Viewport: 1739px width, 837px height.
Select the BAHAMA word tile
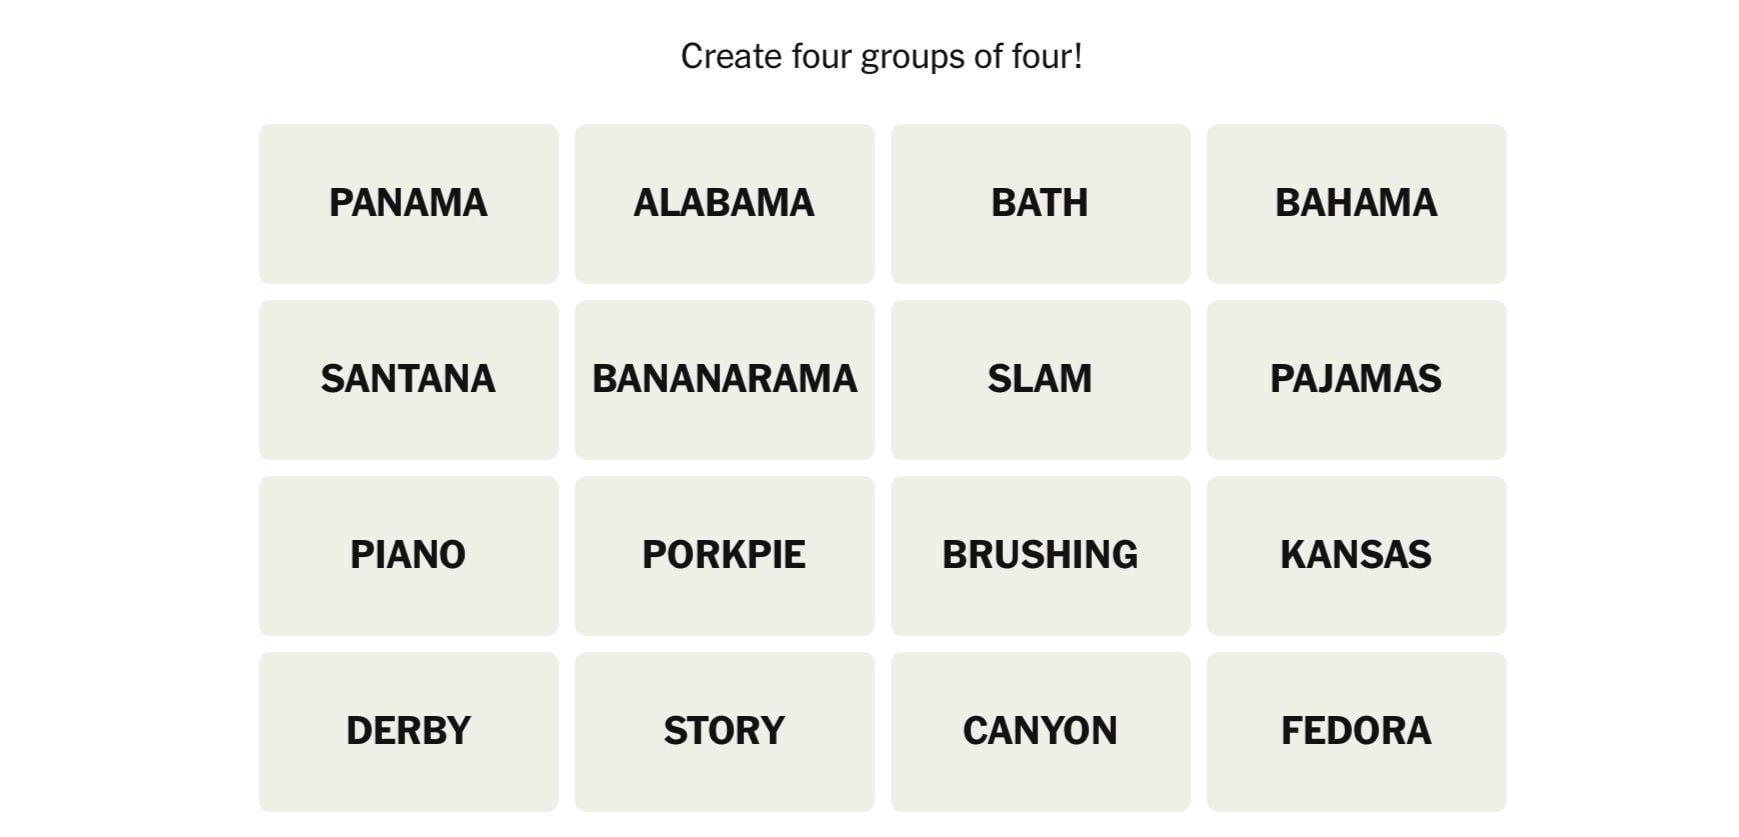pos(1356,203)
